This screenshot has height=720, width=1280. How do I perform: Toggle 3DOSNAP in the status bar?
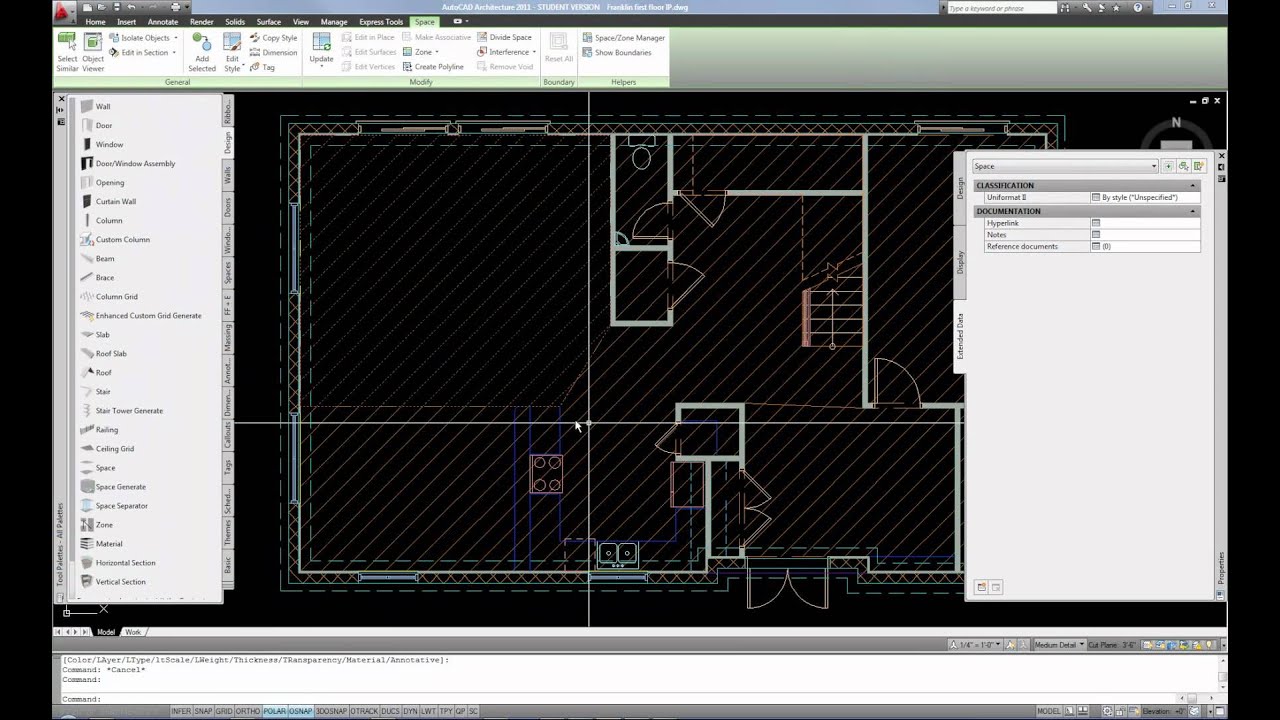coord(331,711)
